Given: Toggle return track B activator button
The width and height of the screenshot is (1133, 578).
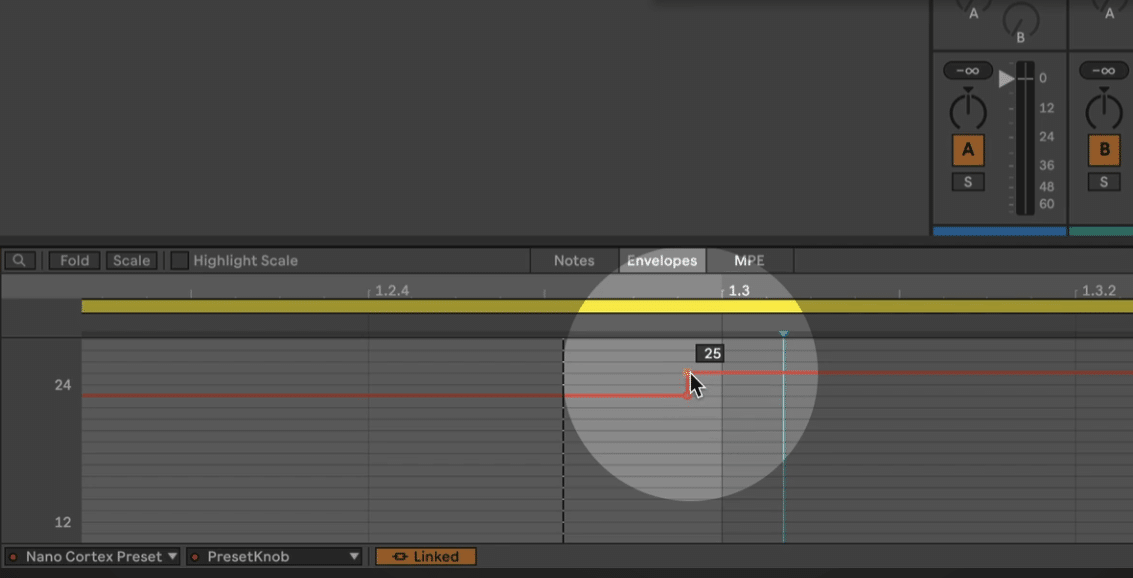Looking at the screenshot, I should pyautogui.click(x=1103, y=151).
